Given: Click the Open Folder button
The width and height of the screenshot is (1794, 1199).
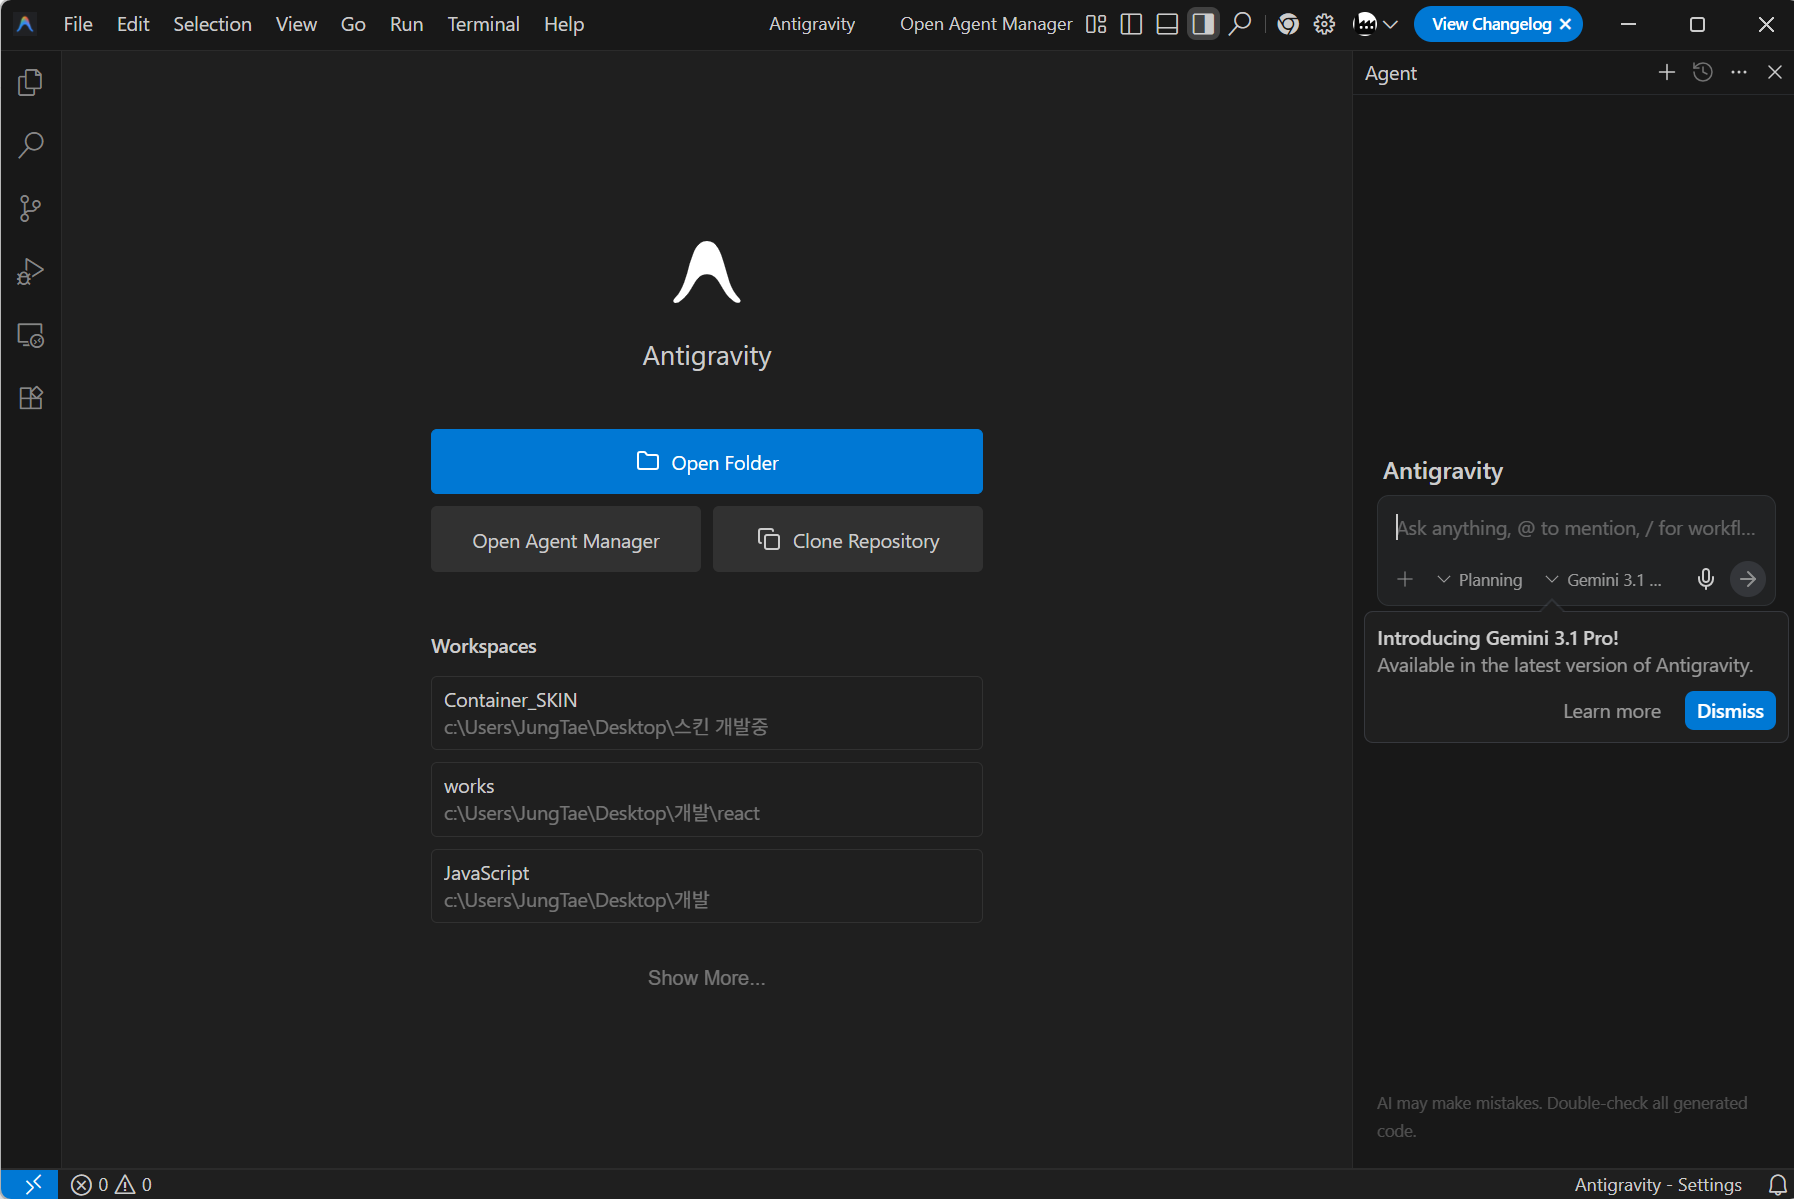Looking at the screenshot, I should [706, 462].
